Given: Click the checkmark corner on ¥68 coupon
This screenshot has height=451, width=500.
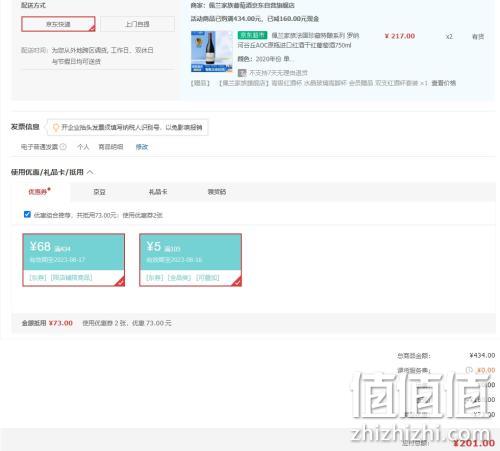Looking at the screenshot, I should (x=120, y=282).
